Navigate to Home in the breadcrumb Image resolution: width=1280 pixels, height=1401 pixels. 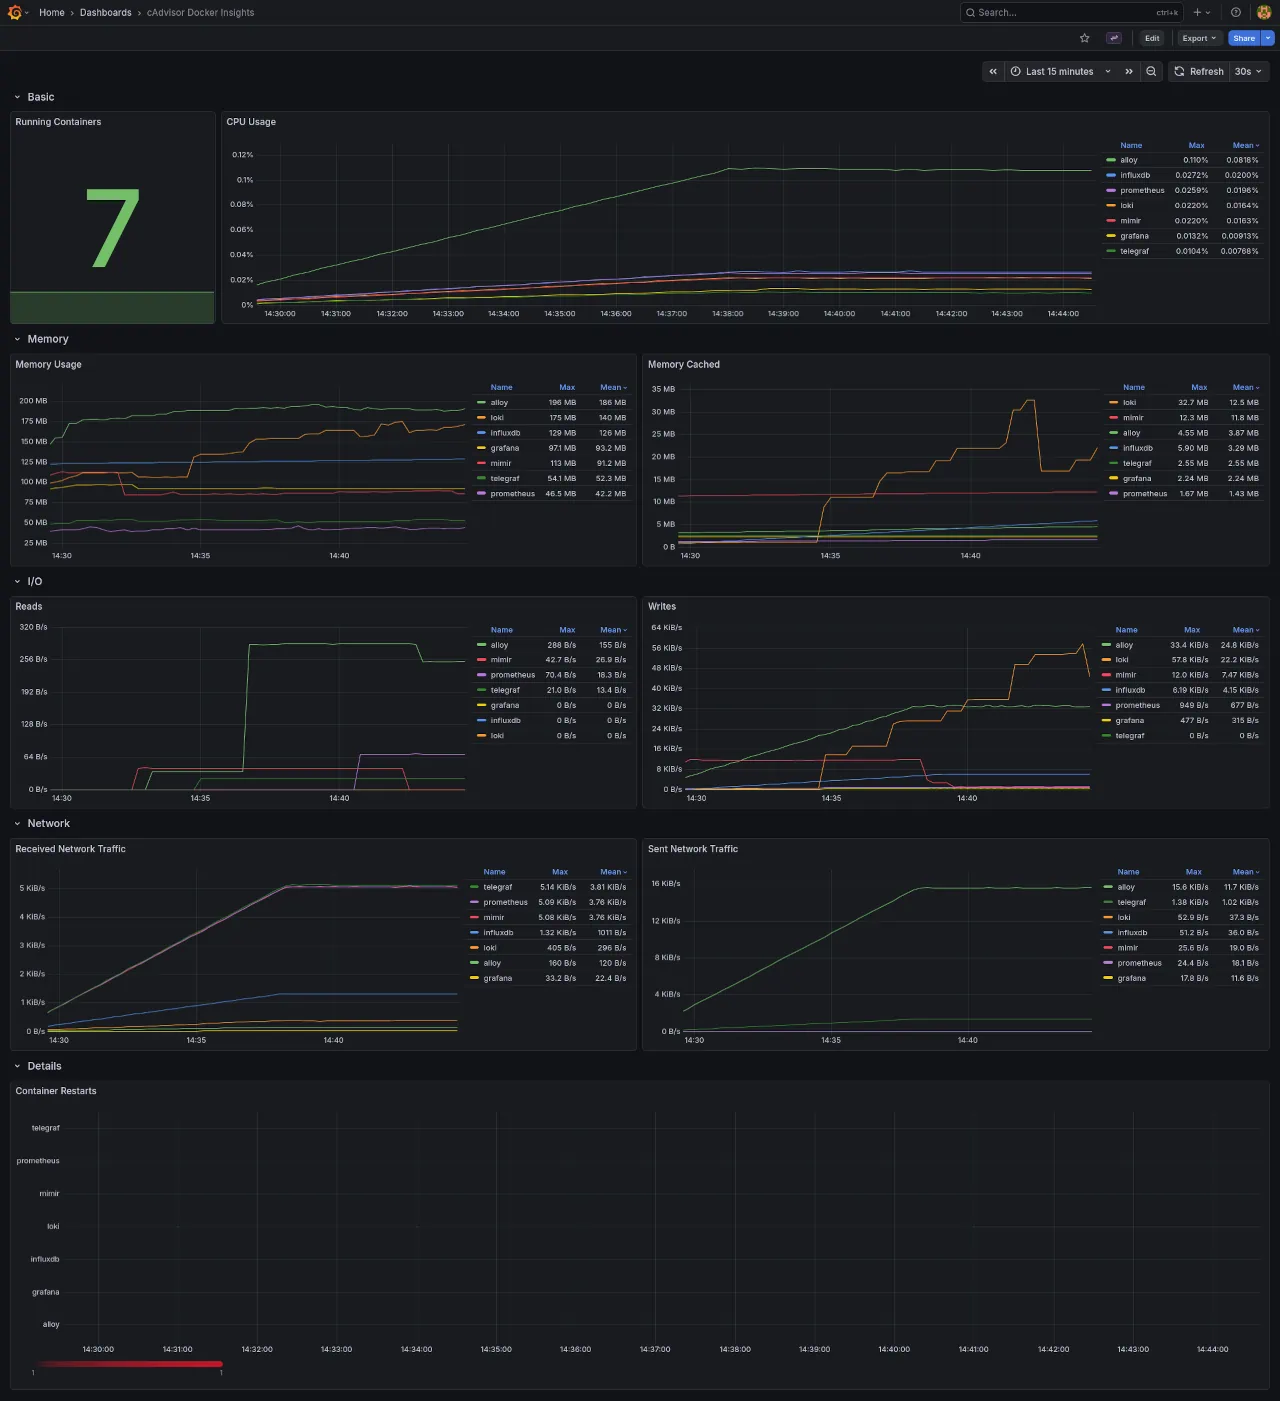point(51,12)
